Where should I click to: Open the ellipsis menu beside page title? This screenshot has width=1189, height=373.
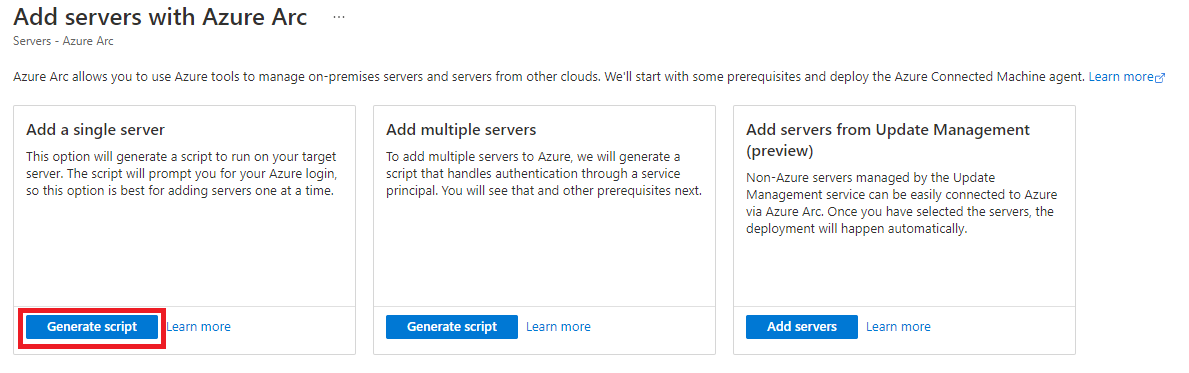point(339,18)
